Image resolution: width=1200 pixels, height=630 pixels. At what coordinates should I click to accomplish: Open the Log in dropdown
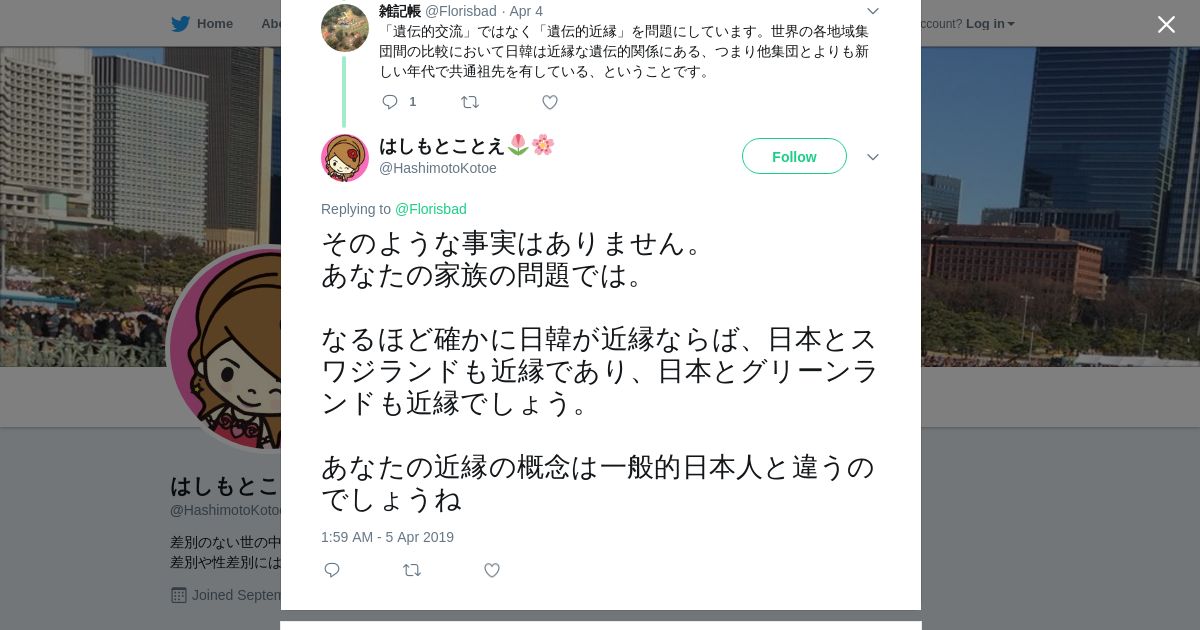[990, 24]
